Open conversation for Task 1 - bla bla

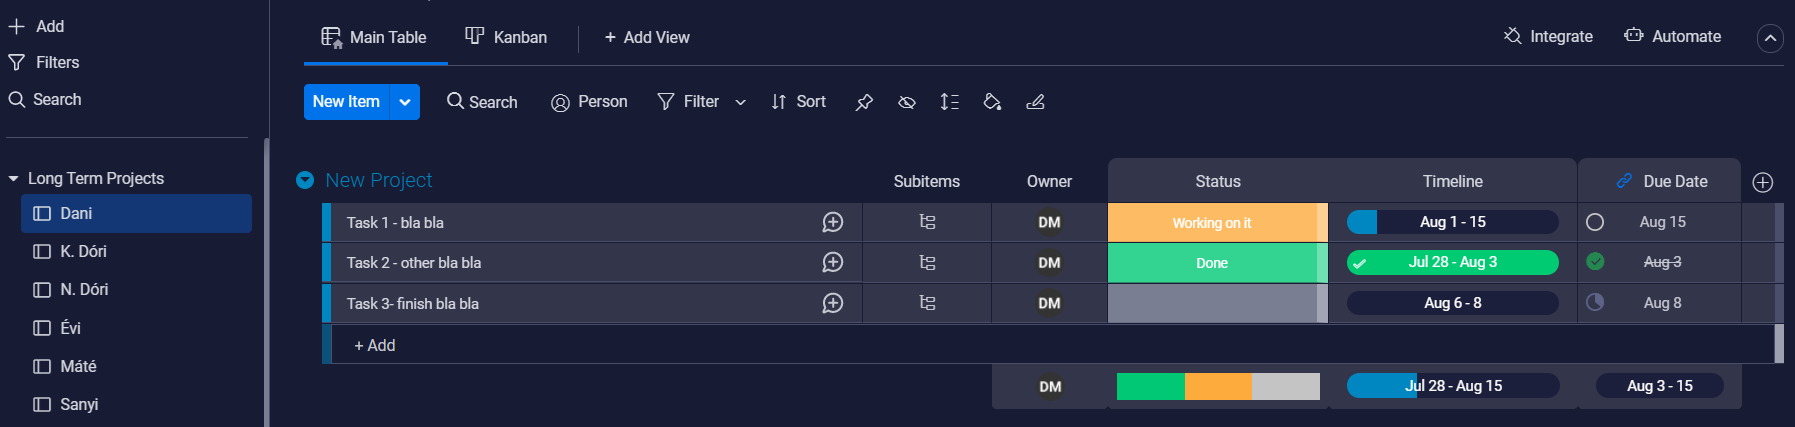[x=832, y=222]
